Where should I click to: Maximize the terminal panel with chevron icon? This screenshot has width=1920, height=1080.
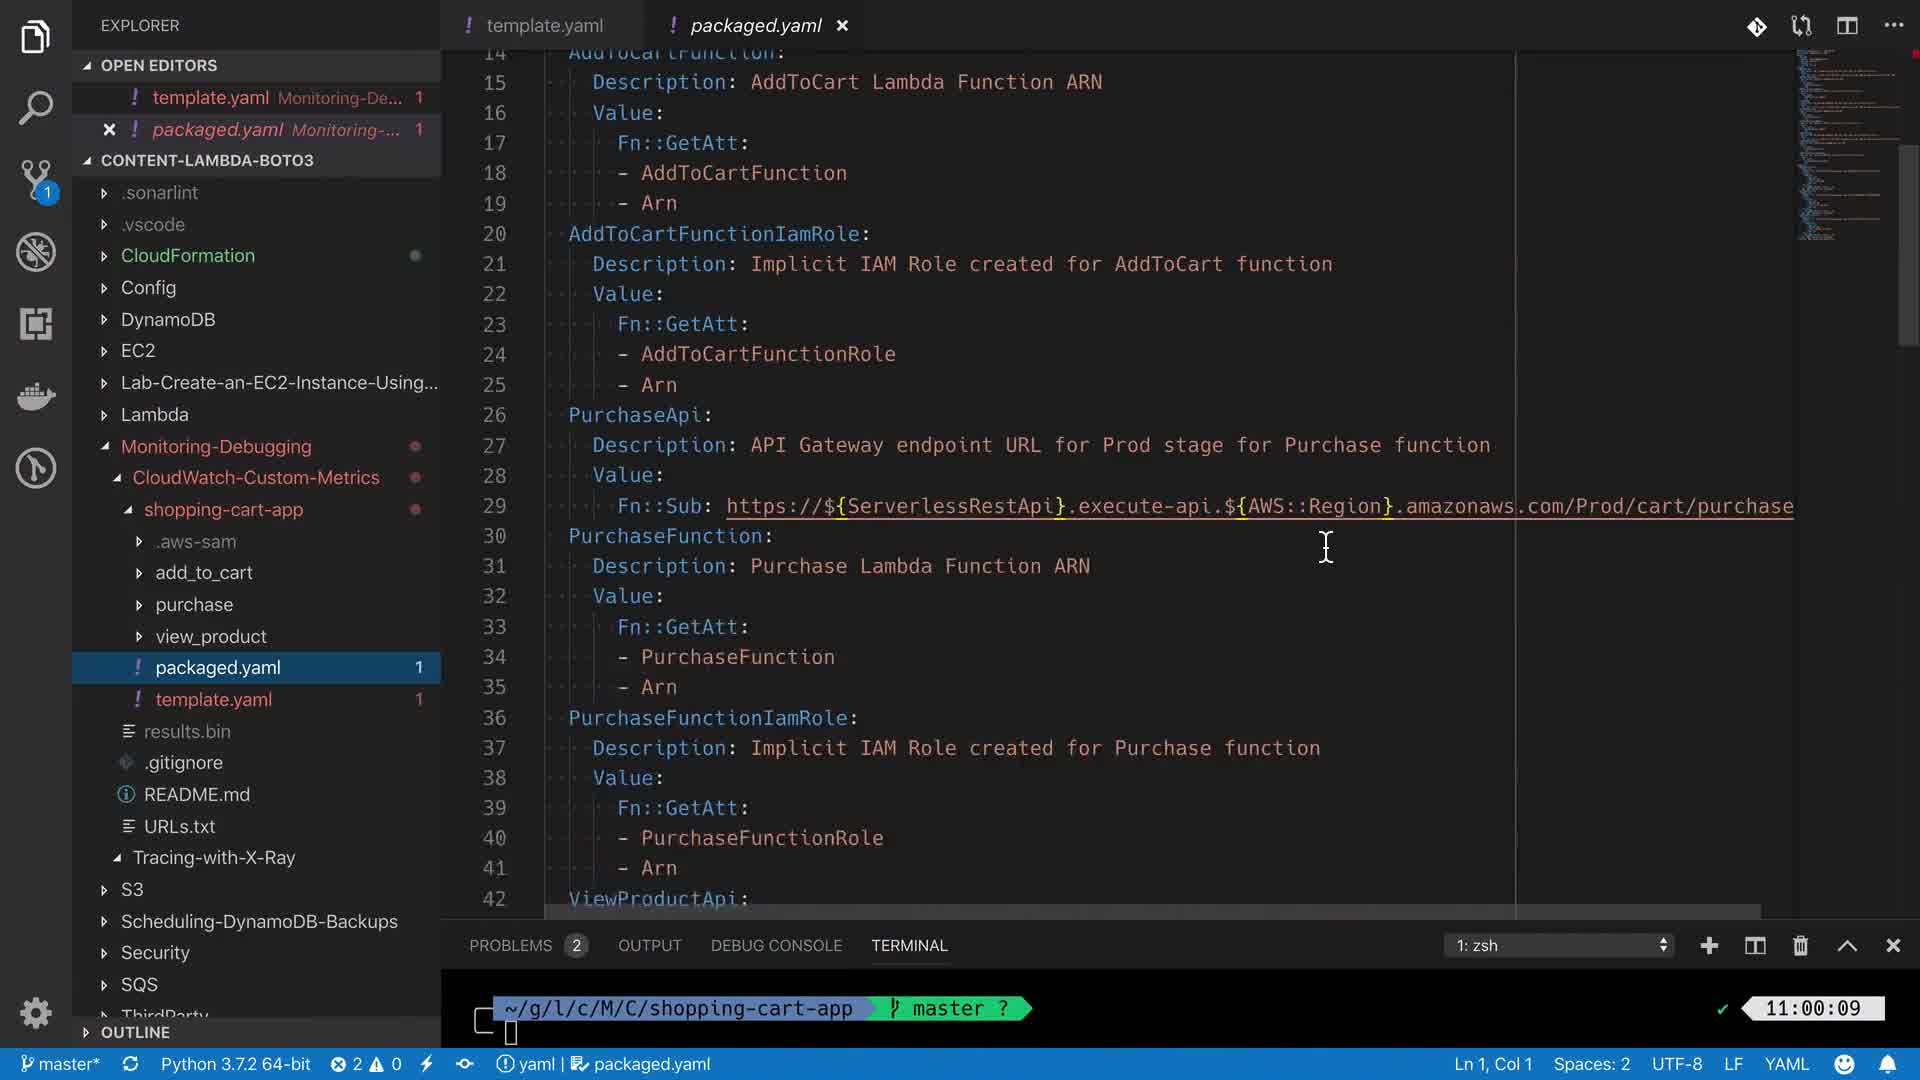1847,946
